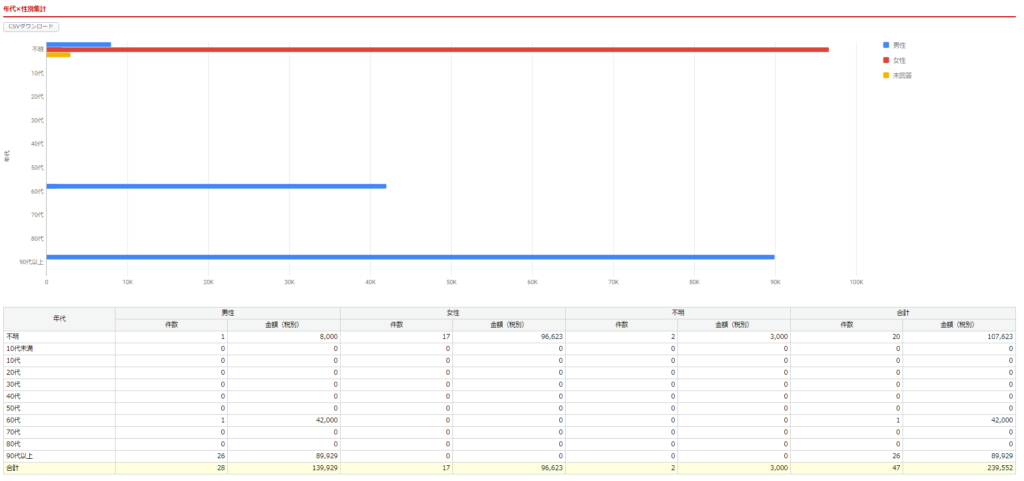Image resolution: width=1024 pixels, height=481 pixels.
Task: Click the 8,000 amount cell
Action: click(284, 337)
